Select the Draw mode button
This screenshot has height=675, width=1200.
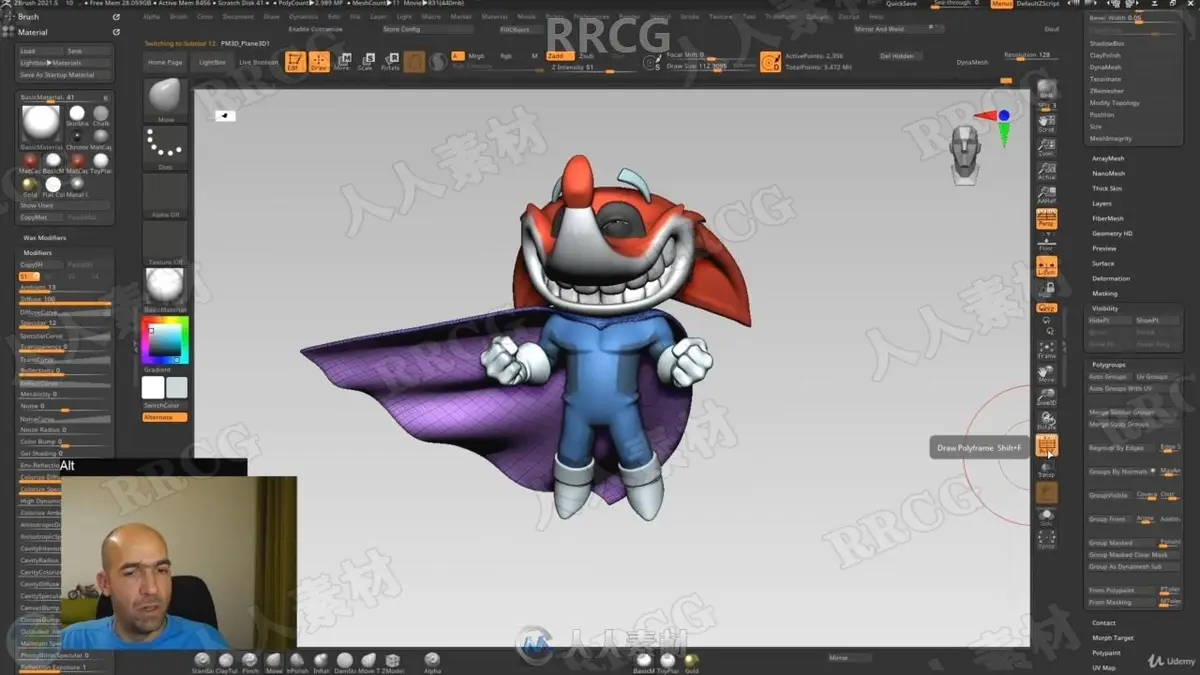pyautogui.click(x=319, y=62)
